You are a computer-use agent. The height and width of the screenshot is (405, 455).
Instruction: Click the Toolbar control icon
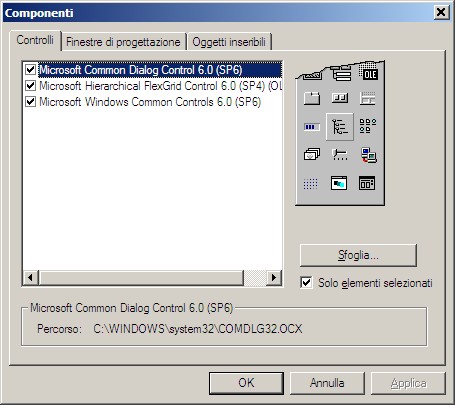click(x=340, y=98)
